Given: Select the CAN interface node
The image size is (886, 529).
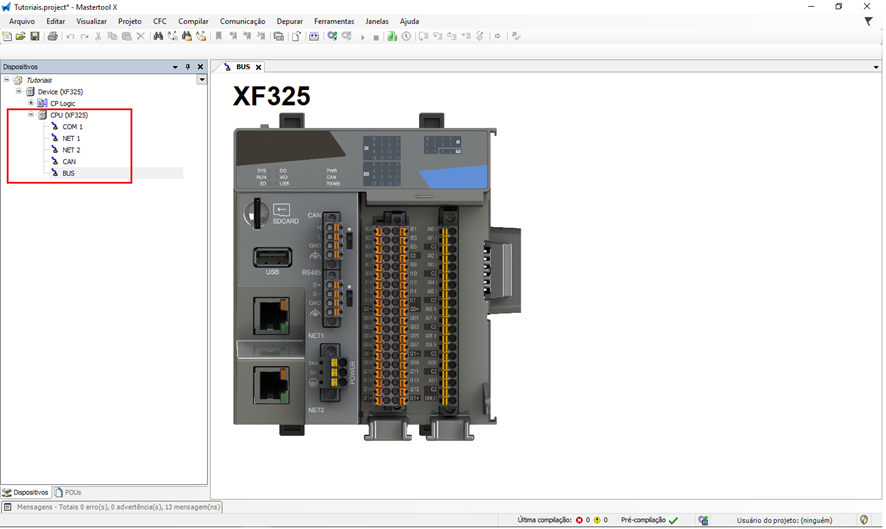Looking at the screenshot, I should click(69, 161).
